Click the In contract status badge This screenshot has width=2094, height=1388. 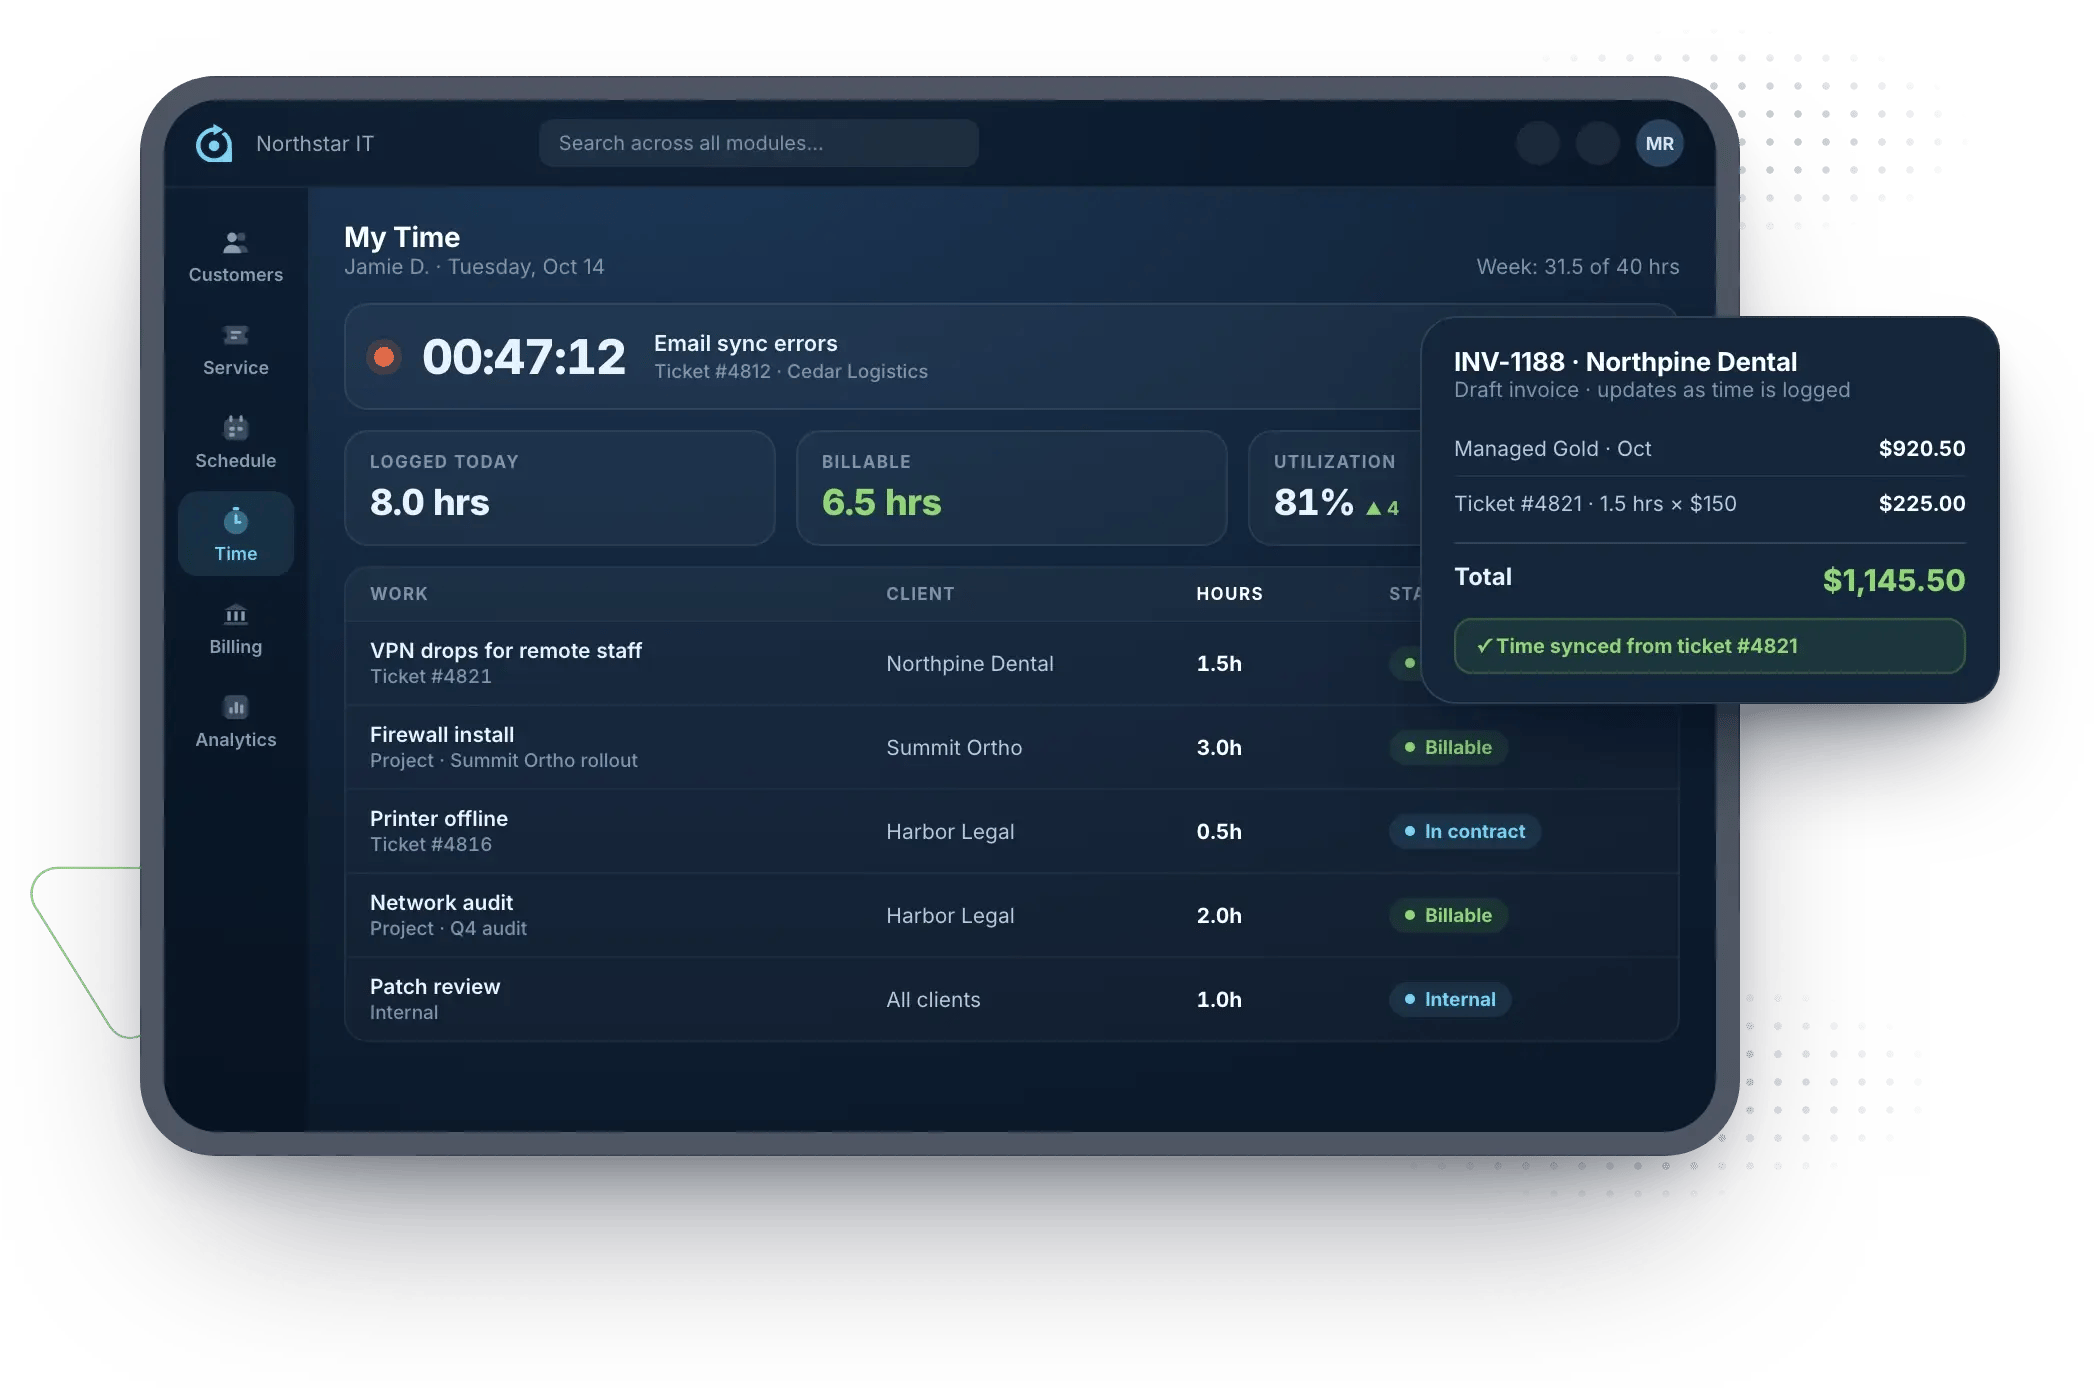[x=1465, y=831]
